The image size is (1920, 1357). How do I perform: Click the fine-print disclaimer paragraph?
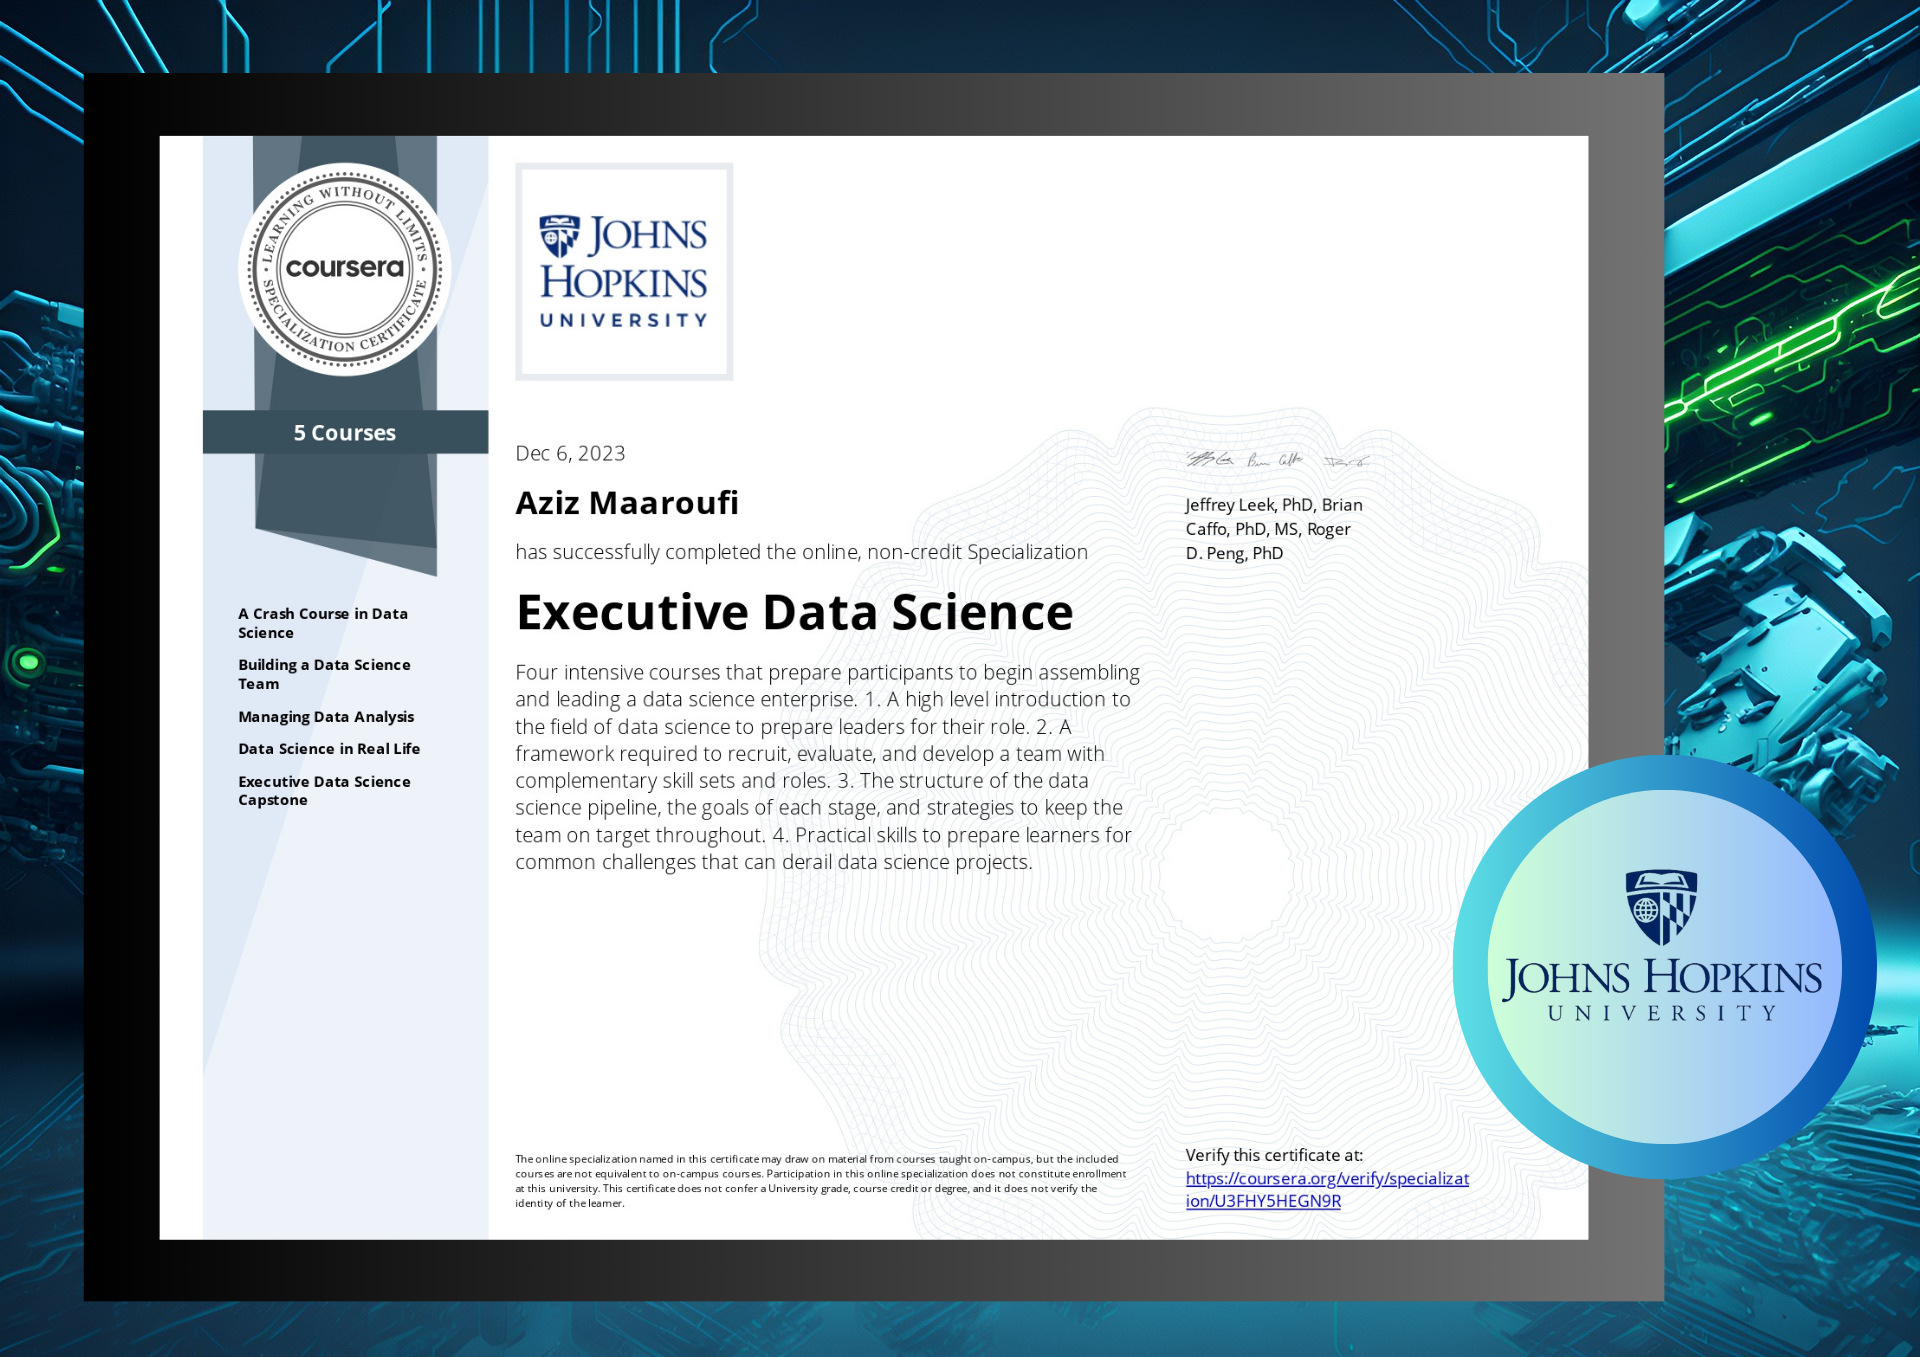tap(820, 1181)
